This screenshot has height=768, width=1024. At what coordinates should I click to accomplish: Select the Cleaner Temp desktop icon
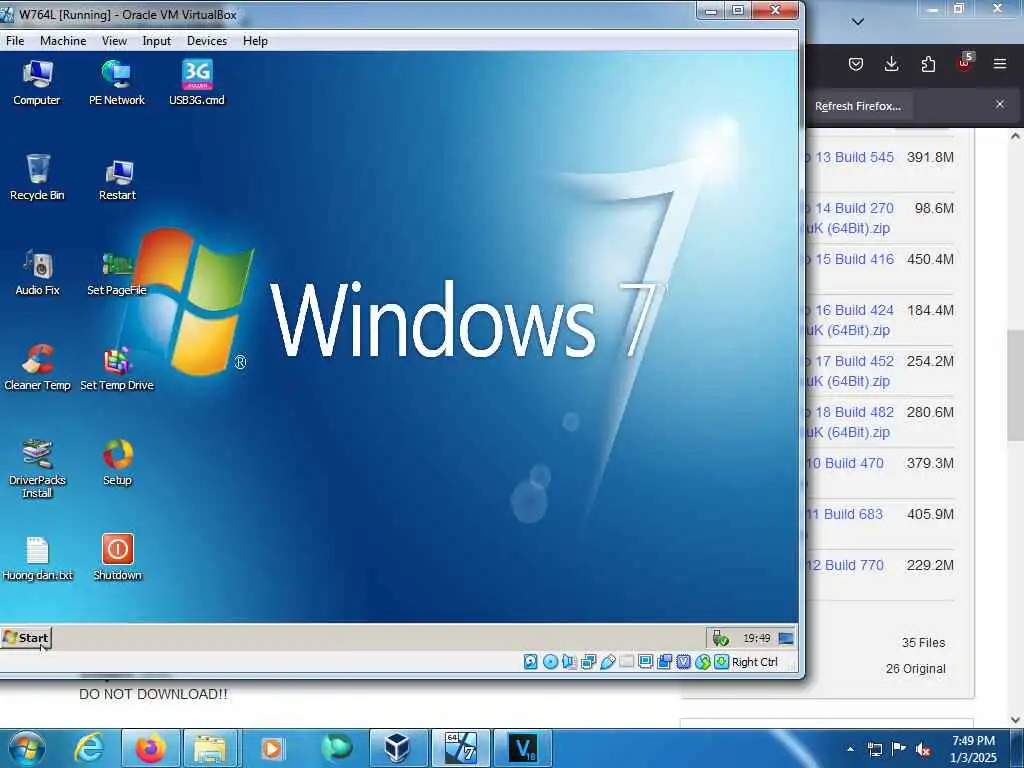pos(37,368)
